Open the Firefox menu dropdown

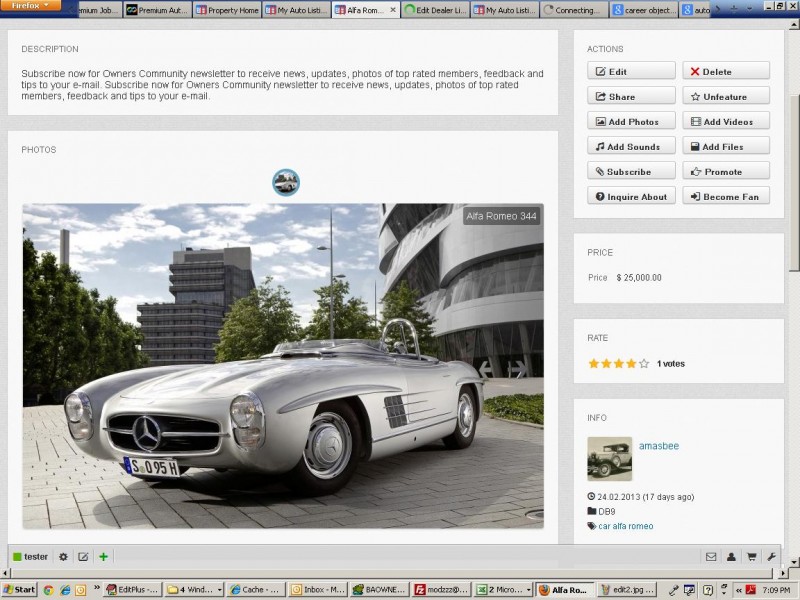click(31, 6)
